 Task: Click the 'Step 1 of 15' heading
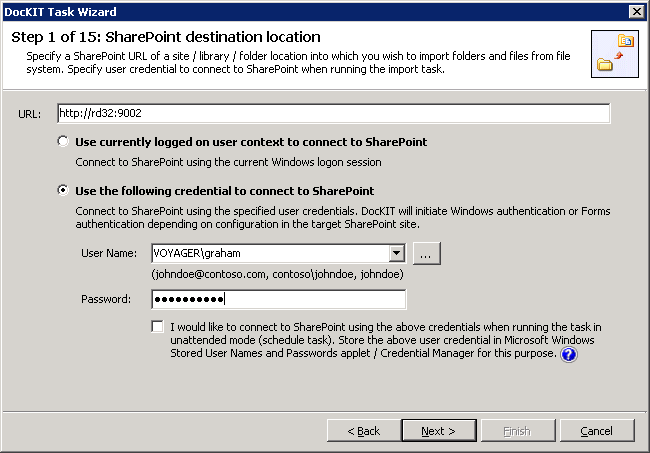[x=165, y=37]
